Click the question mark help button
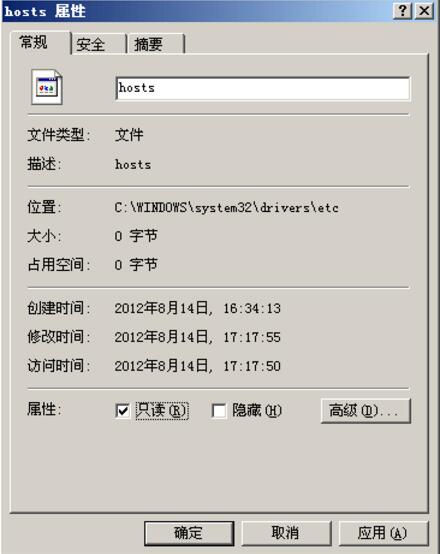This screenshot has width=440, height=554. (403, 11)
